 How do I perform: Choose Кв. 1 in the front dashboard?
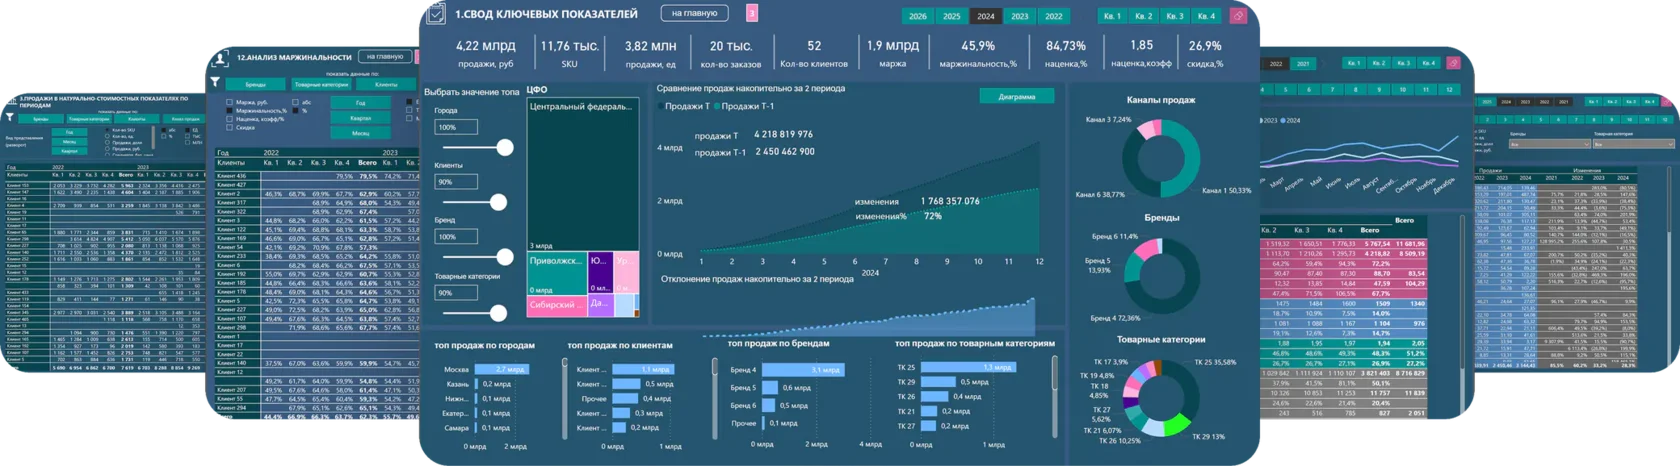pos(1112,16)
